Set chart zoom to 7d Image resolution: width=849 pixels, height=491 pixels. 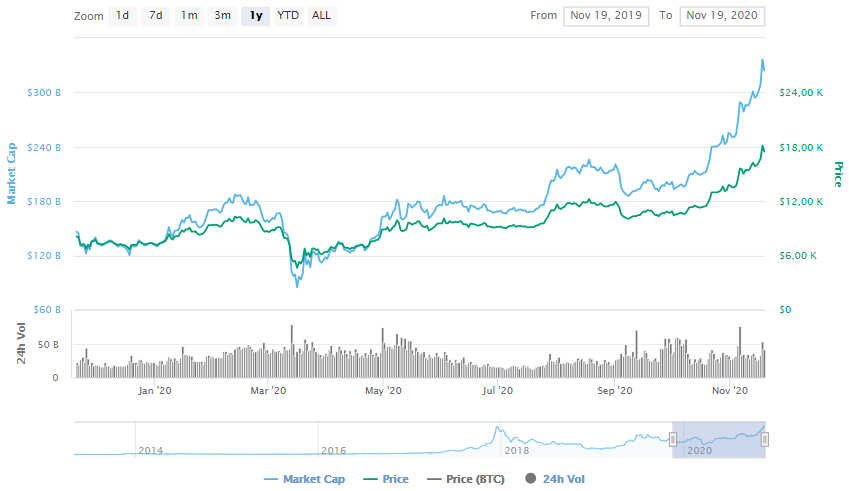click(156, 16)
